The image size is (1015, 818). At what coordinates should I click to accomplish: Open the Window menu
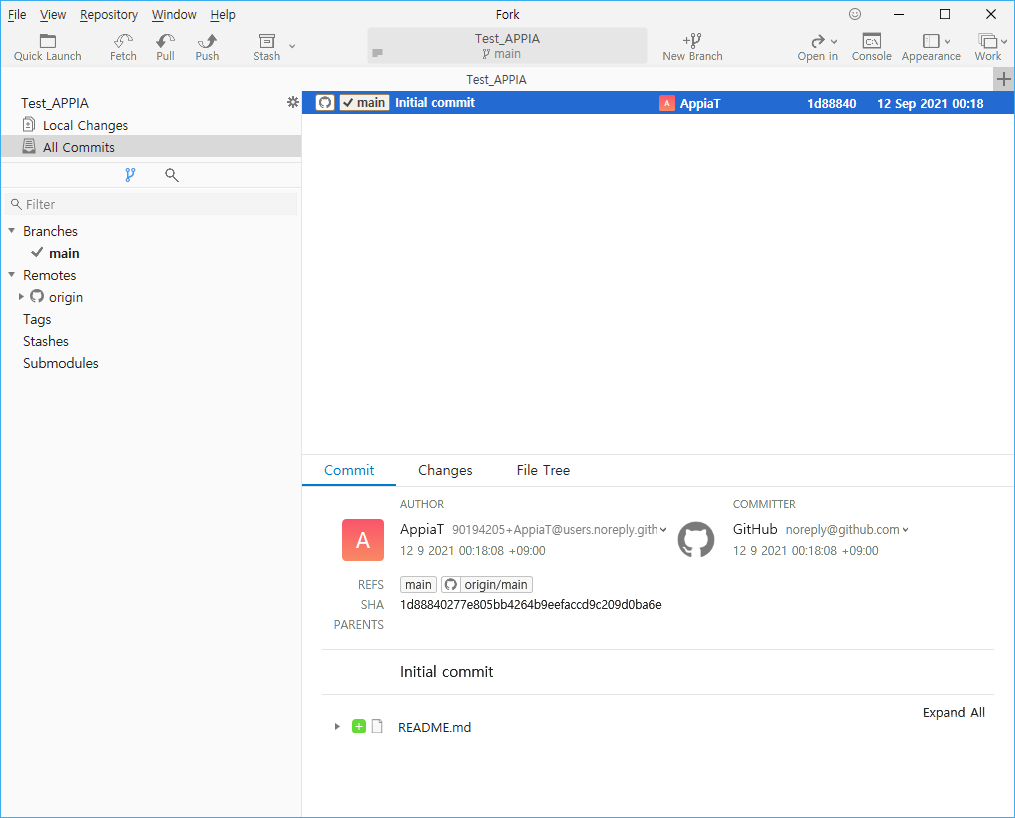coord(174,14)
